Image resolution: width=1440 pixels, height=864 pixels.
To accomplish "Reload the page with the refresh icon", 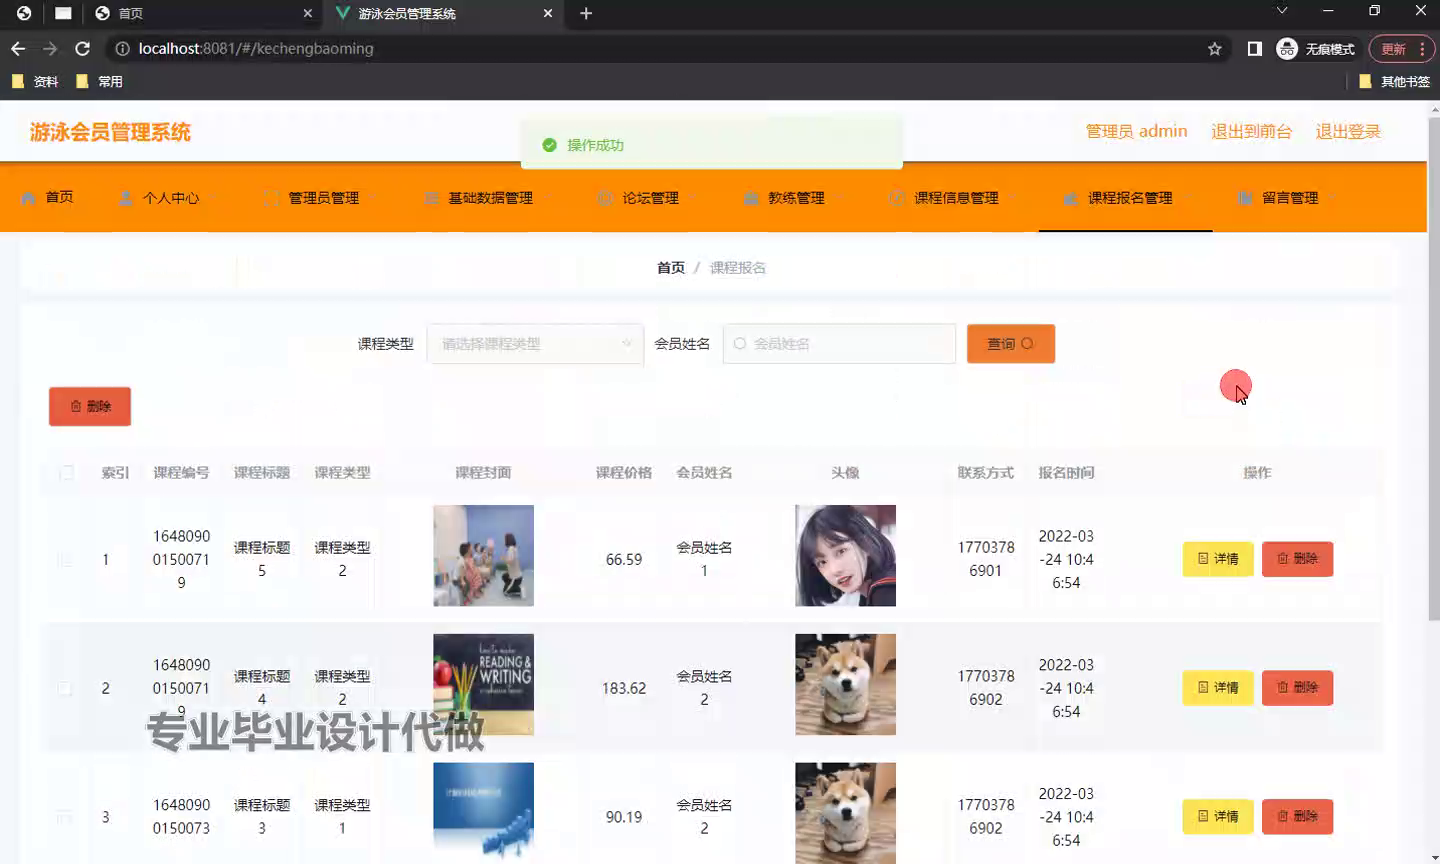I will [x=83, y=48].
